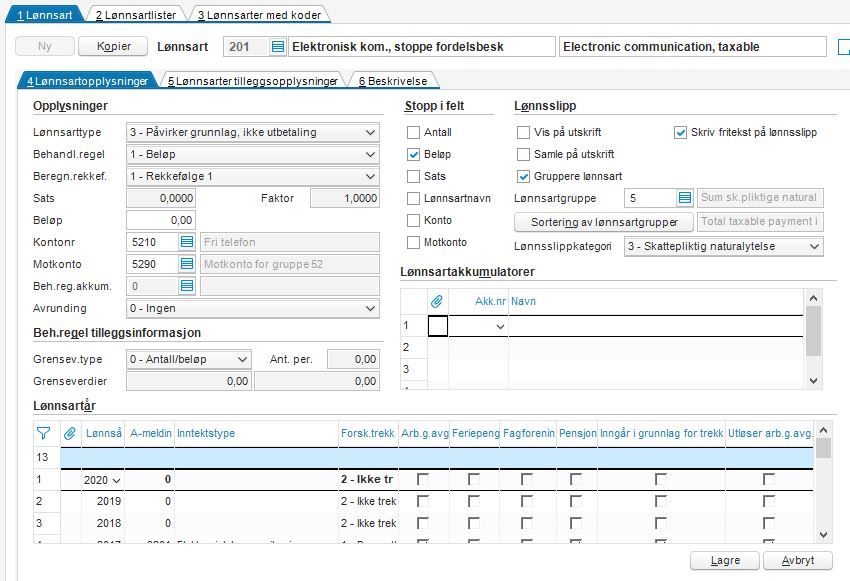850x581 pixels.
Task: Uncheck Skriv fritekst på lønnsslipp
Action: (x=680, y=132)
